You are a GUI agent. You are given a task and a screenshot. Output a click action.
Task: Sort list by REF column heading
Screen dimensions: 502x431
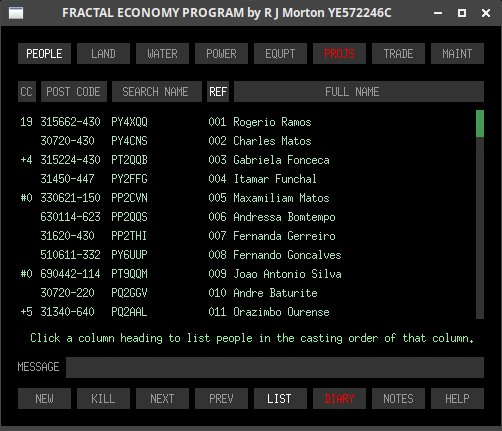[218, 92]
